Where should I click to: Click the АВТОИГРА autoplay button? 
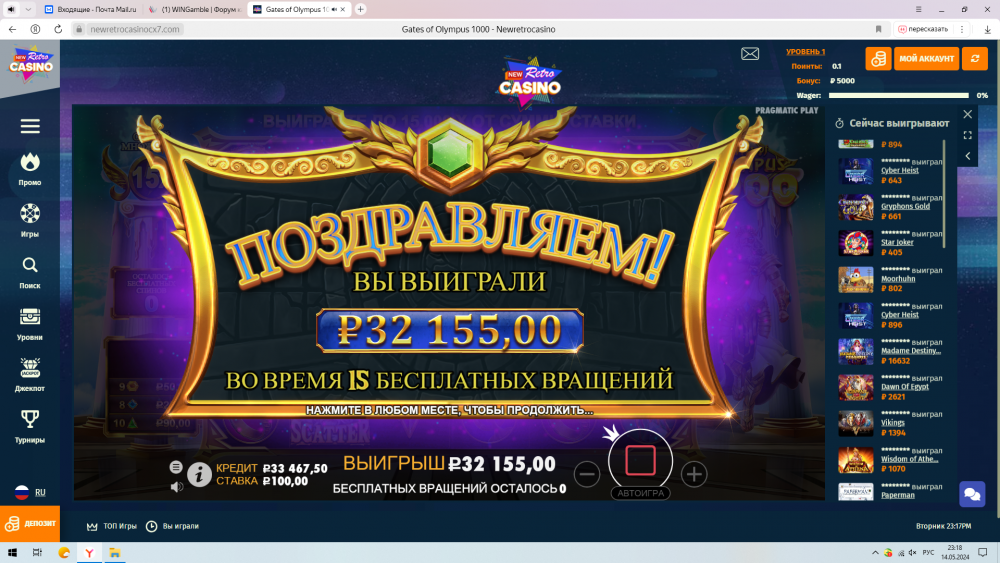[640, 493]
